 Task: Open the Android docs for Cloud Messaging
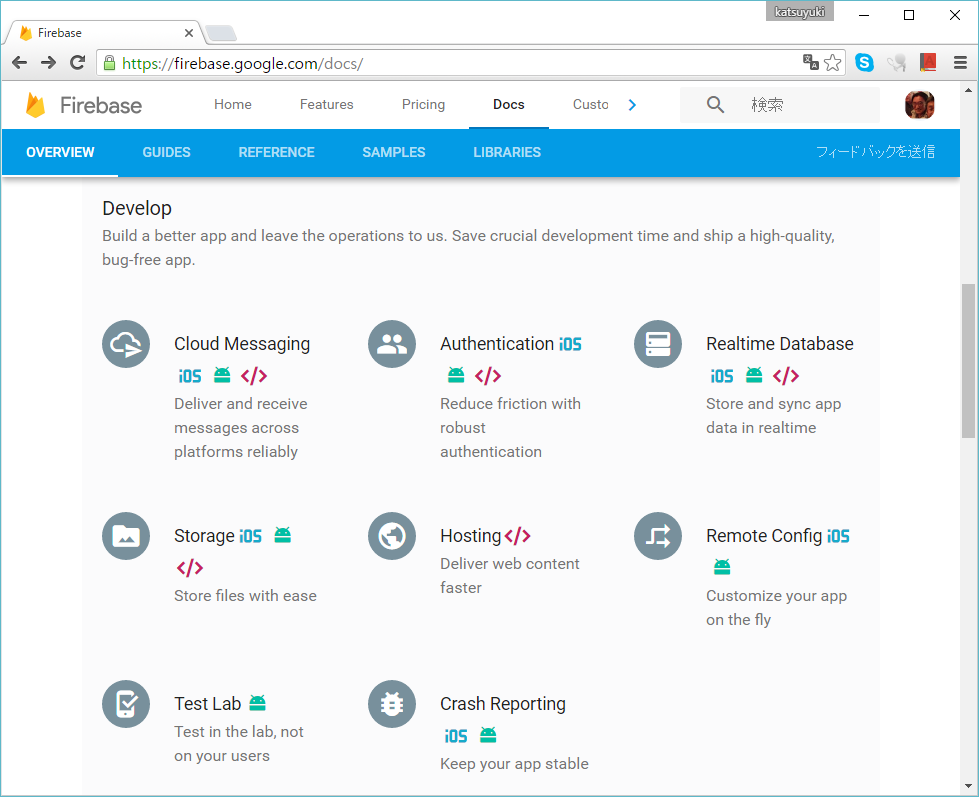[x=222, y=375]
